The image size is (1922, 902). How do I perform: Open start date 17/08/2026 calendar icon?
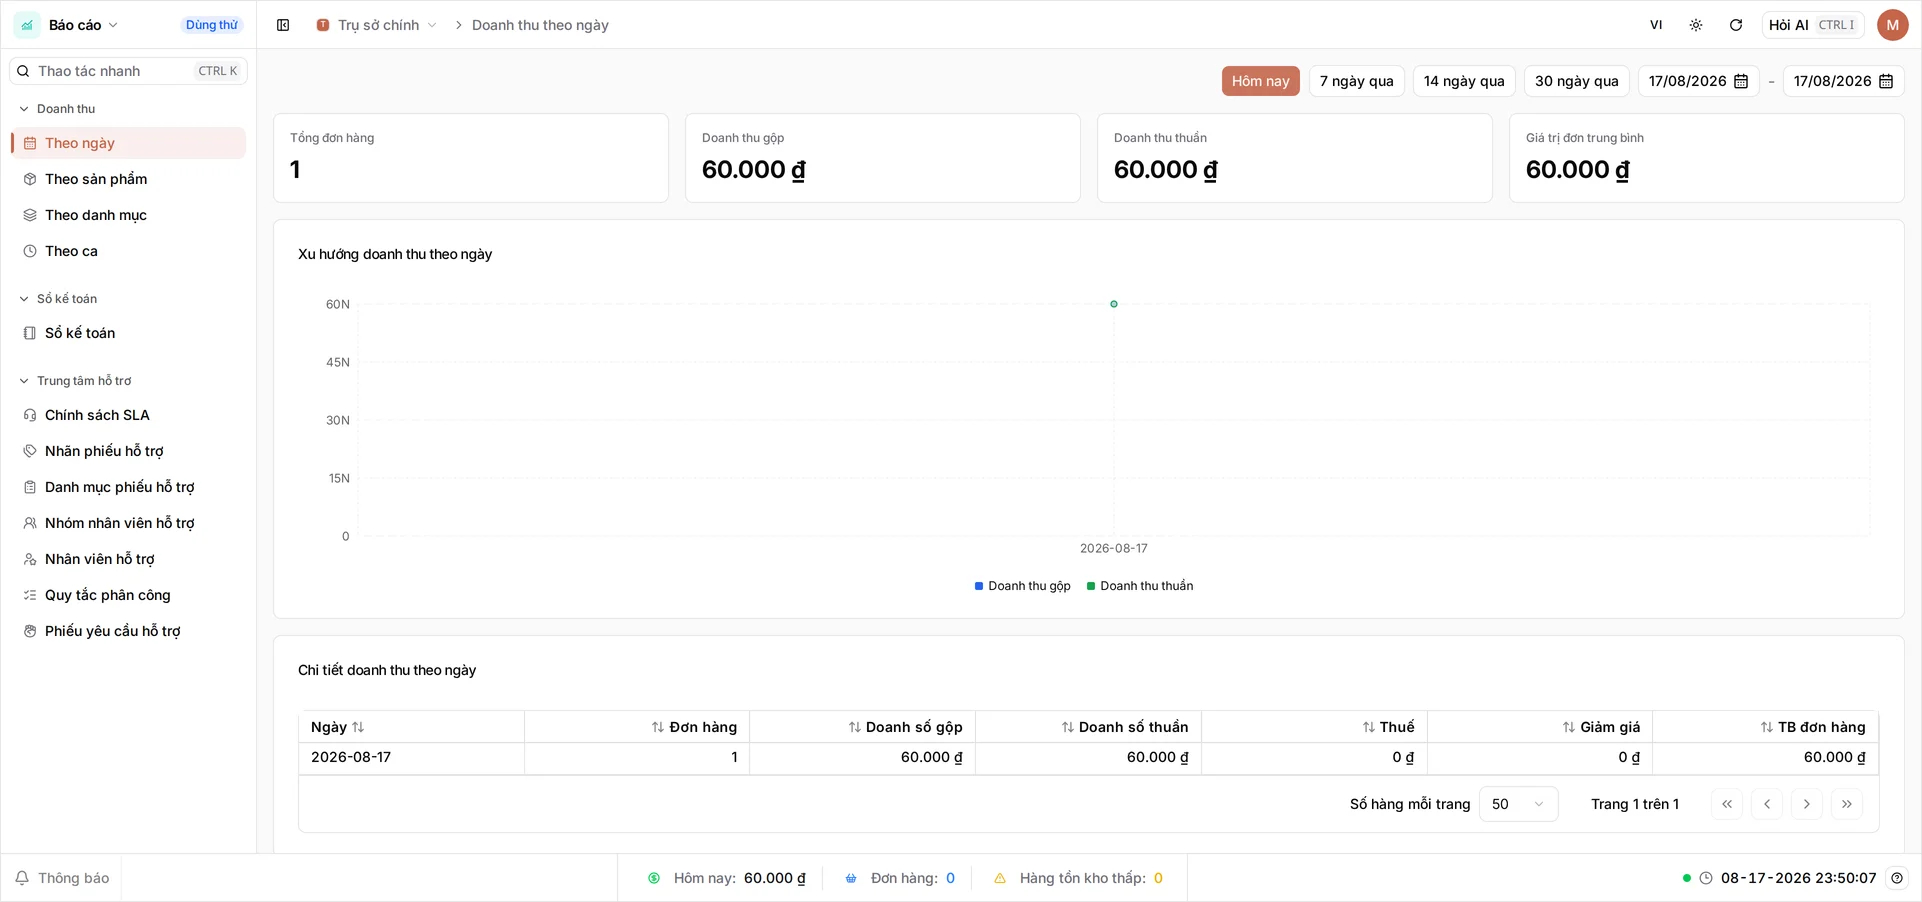pos(1741,81)
